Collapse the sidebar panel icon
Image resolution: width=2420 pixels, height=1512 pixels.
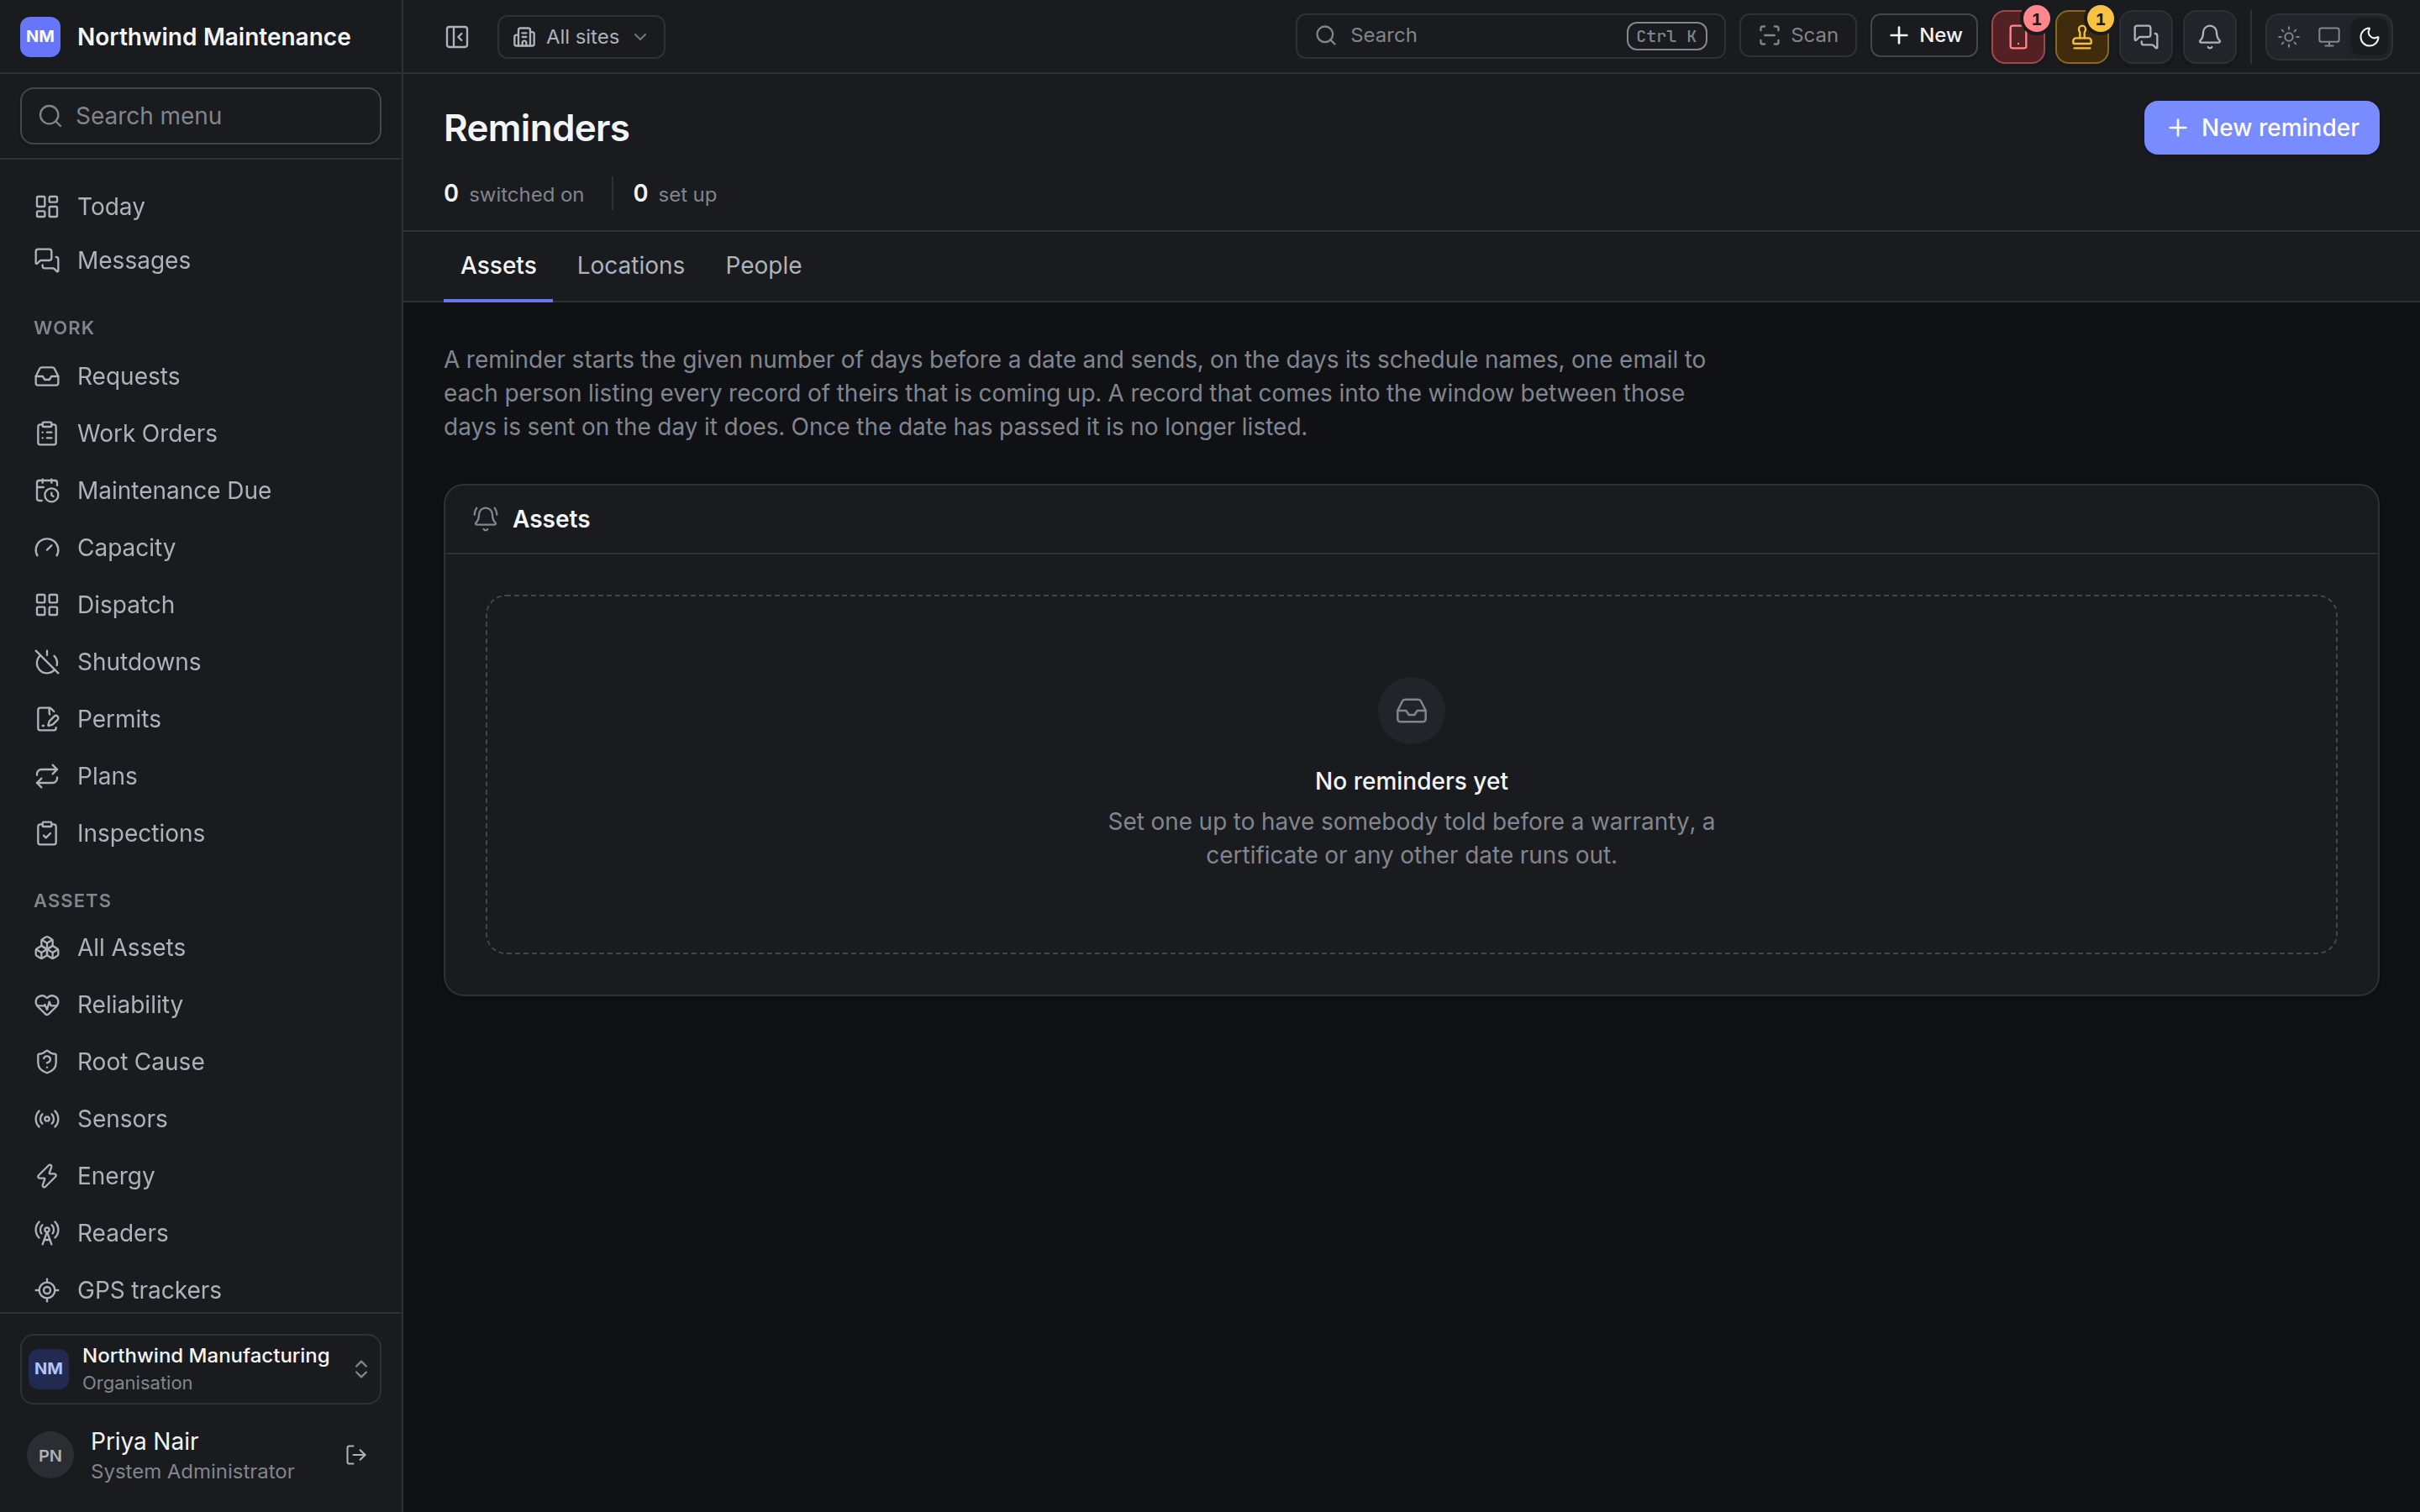click(457, 37)
